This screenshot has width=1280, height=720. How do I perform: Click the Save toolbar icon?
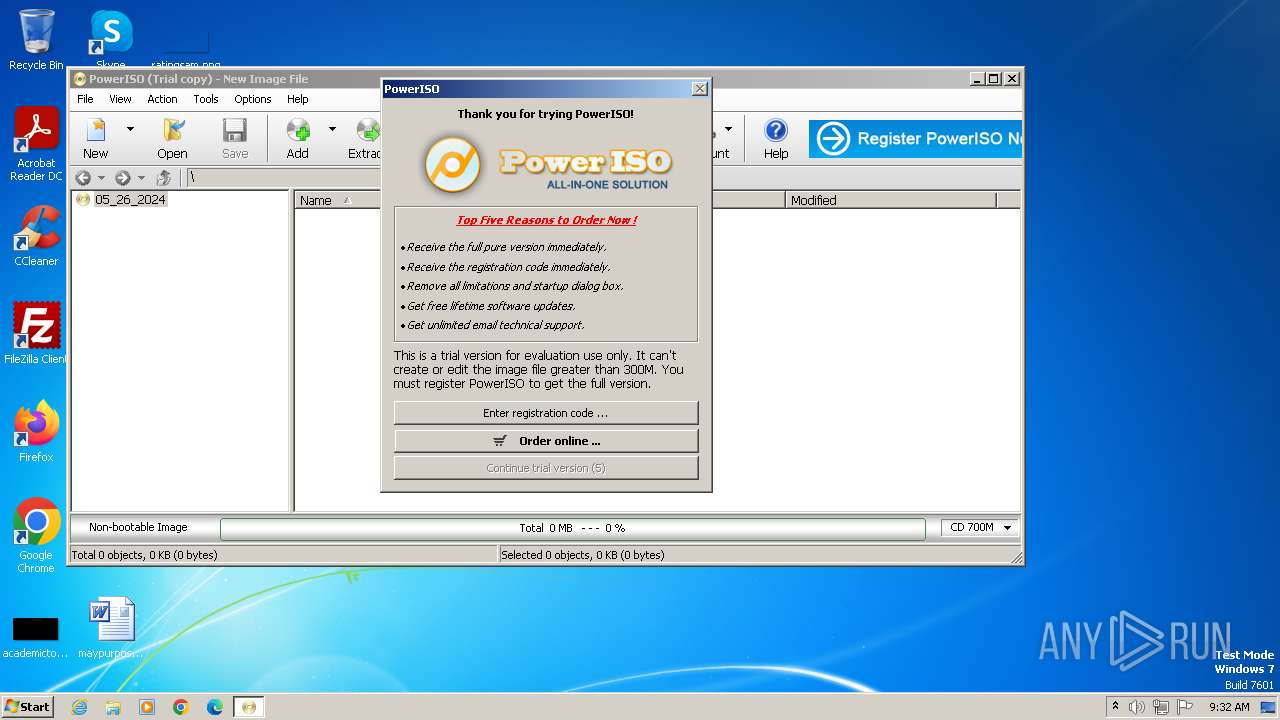click(x=235, y=138)
